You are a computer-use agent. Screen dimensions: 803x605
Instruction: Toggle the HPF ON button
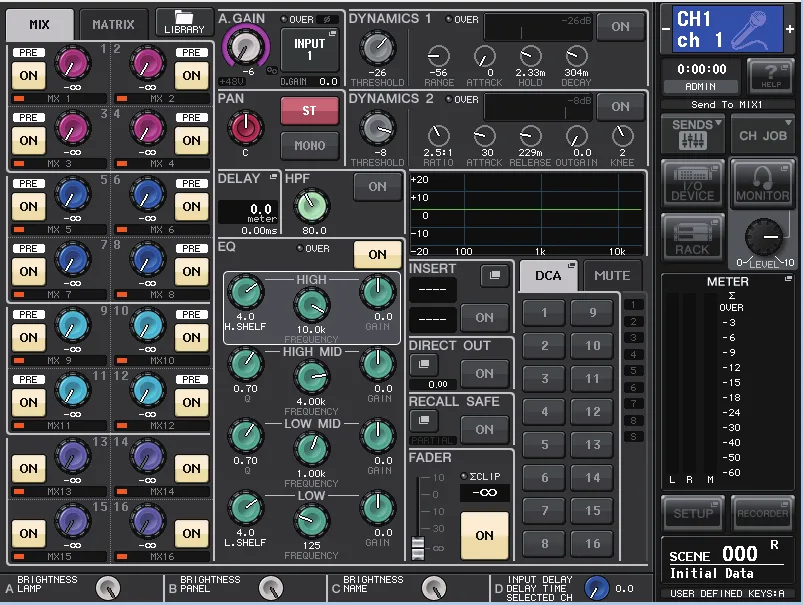point(377,186)
